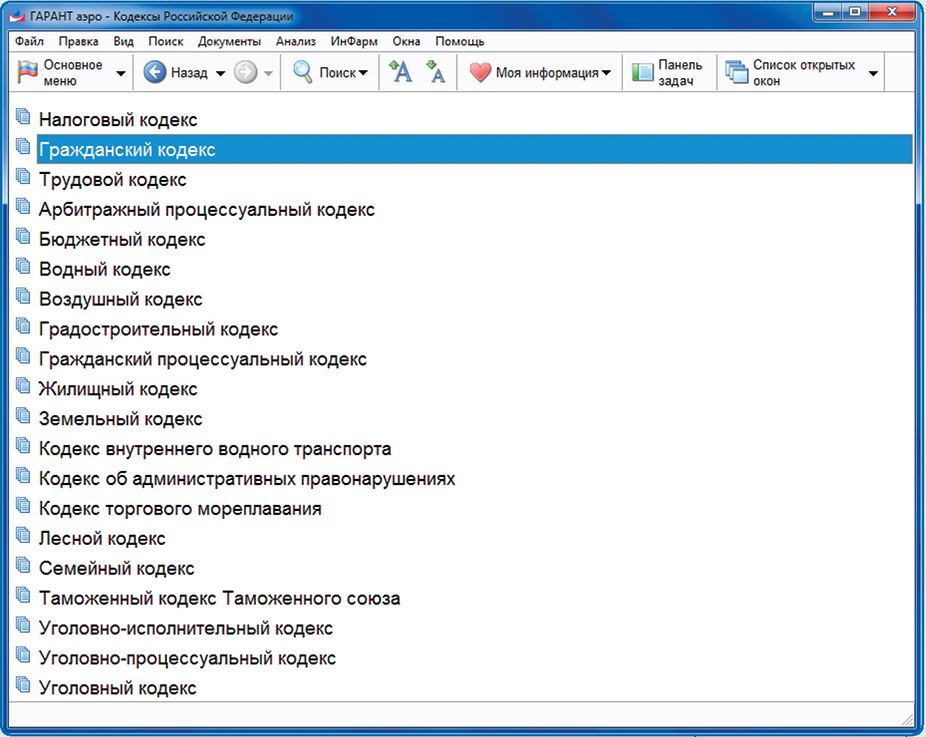Viewport: 926px width, 737px height.
Task: Open the ИнФарм menu
Action: coord(354,41)
